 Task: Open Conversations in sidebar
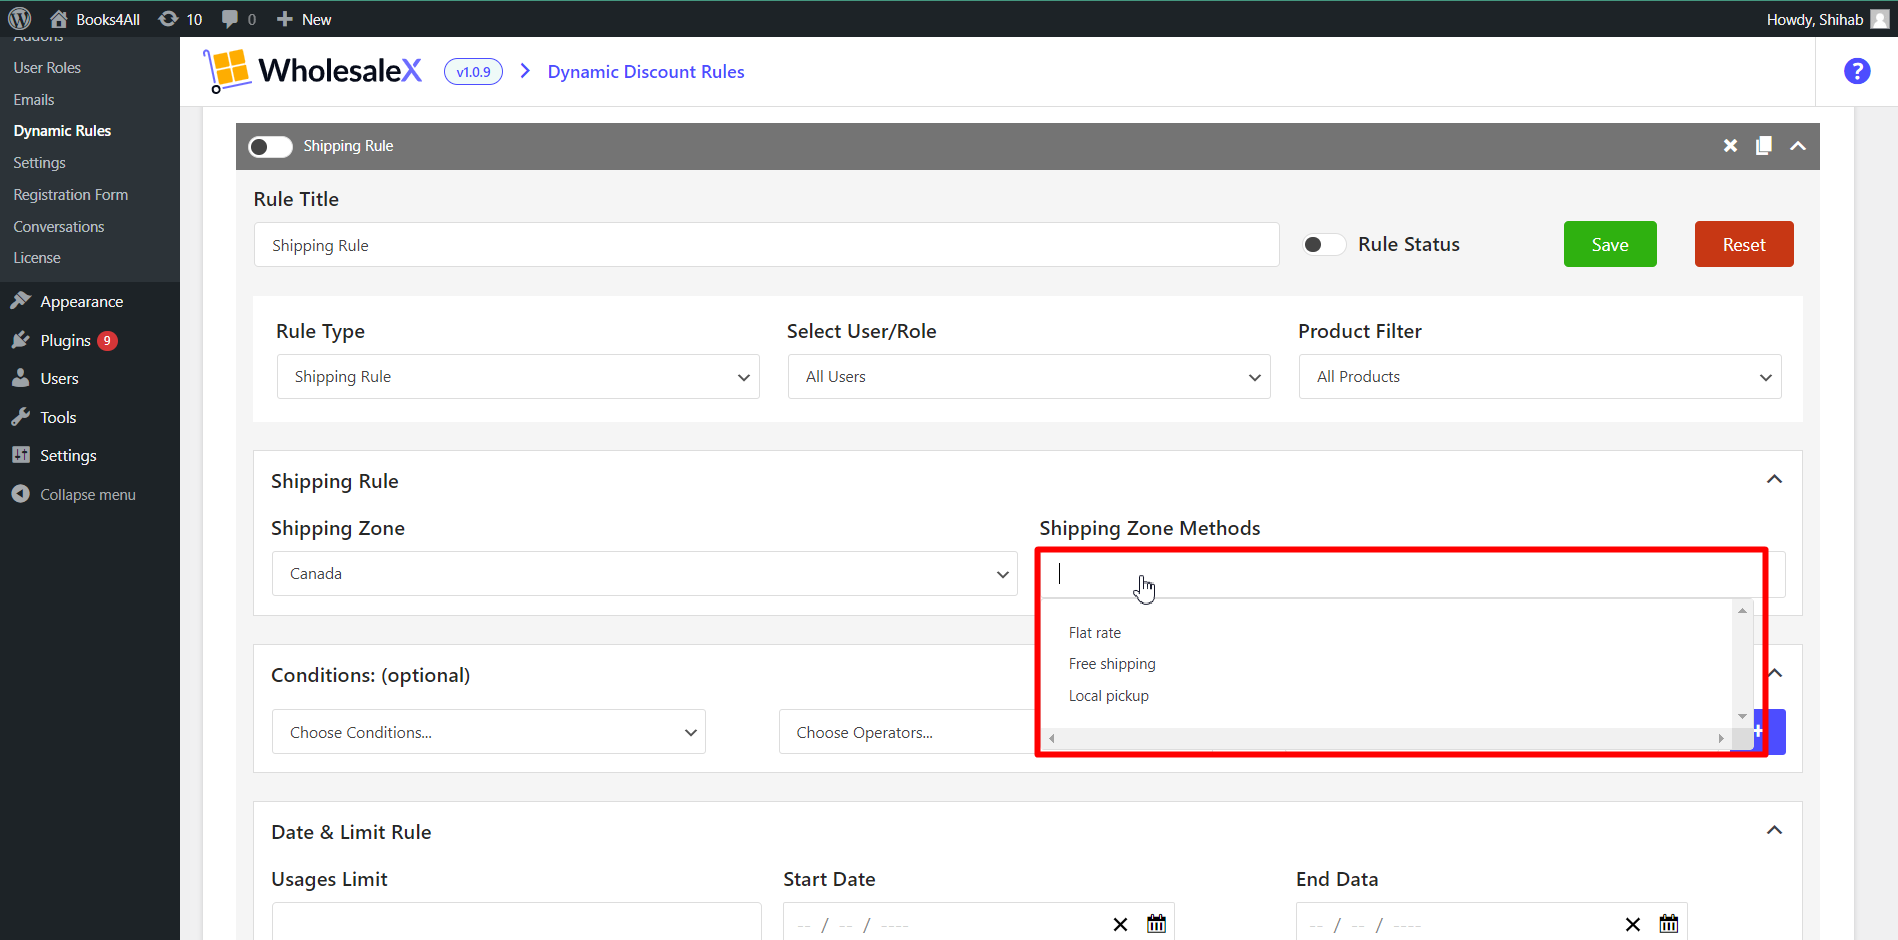[58, 227]
